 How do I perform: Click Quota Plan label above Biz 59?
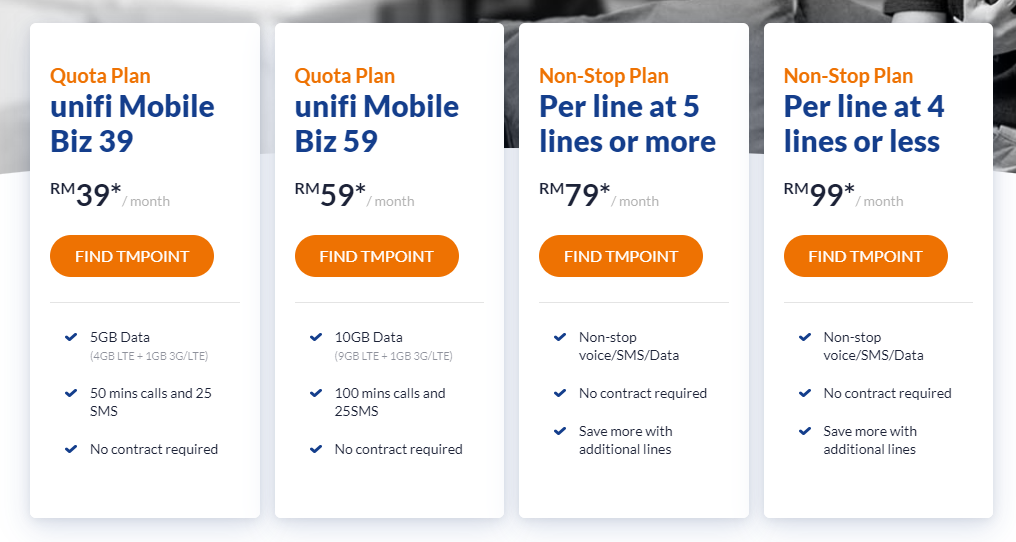pos(345,76)
